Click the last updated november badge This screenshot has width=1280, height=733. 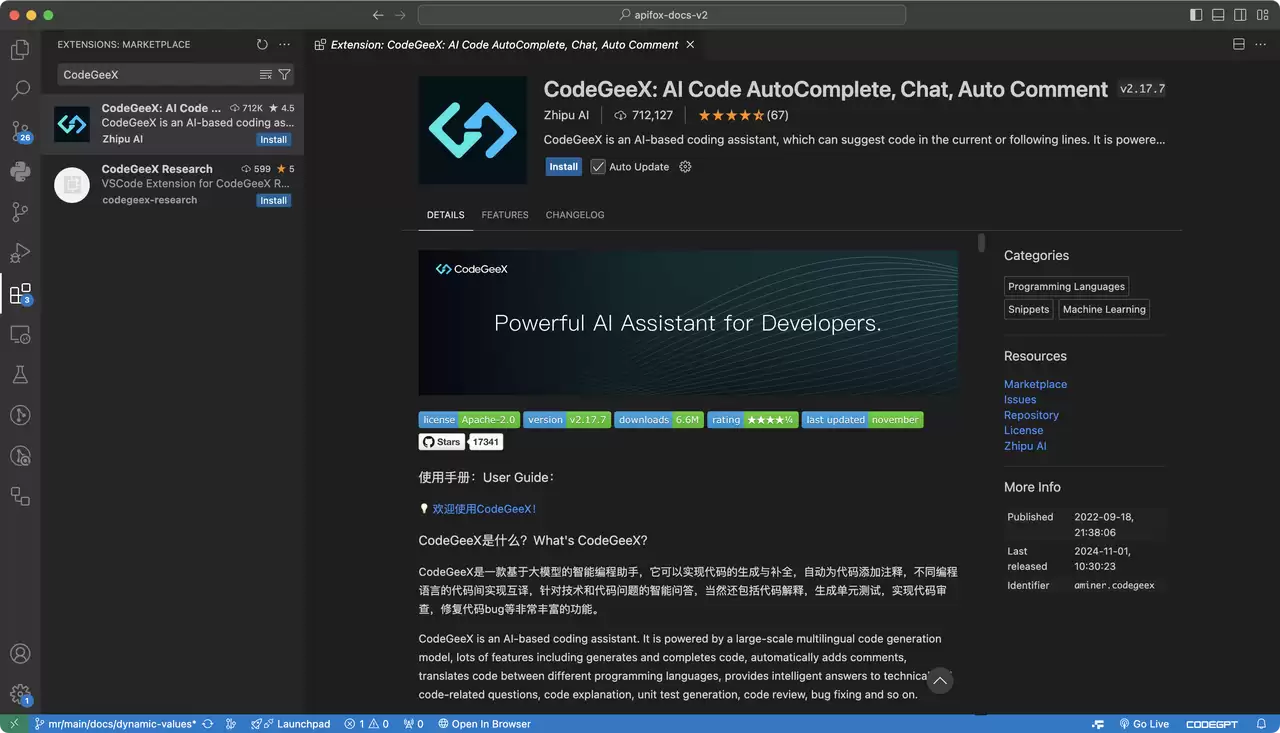pos(862,420)
